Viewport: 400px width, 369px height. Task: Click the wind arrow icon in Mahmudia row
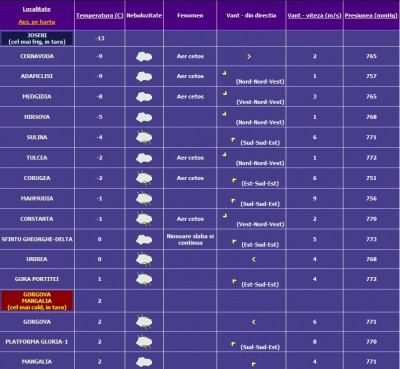coord(233,201)
